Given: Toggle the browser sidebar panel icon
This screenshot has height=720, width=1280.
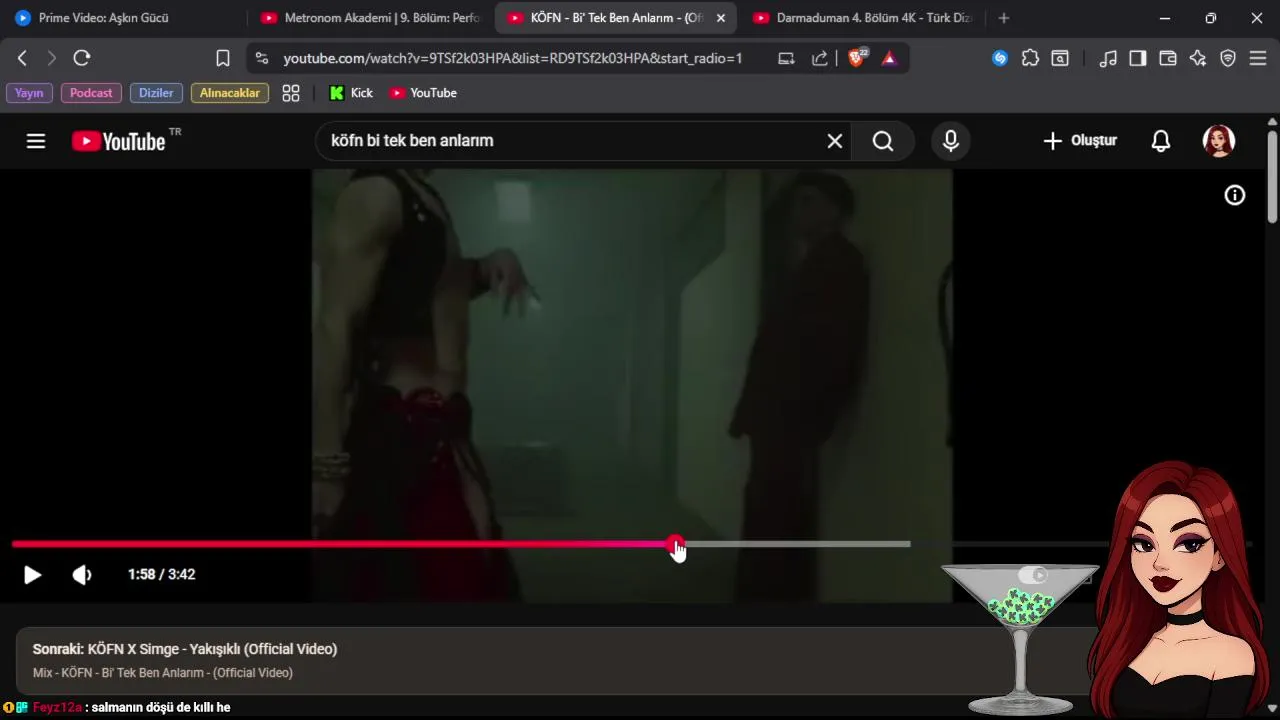Looking at the screenshot, I should click(1138, 58).
